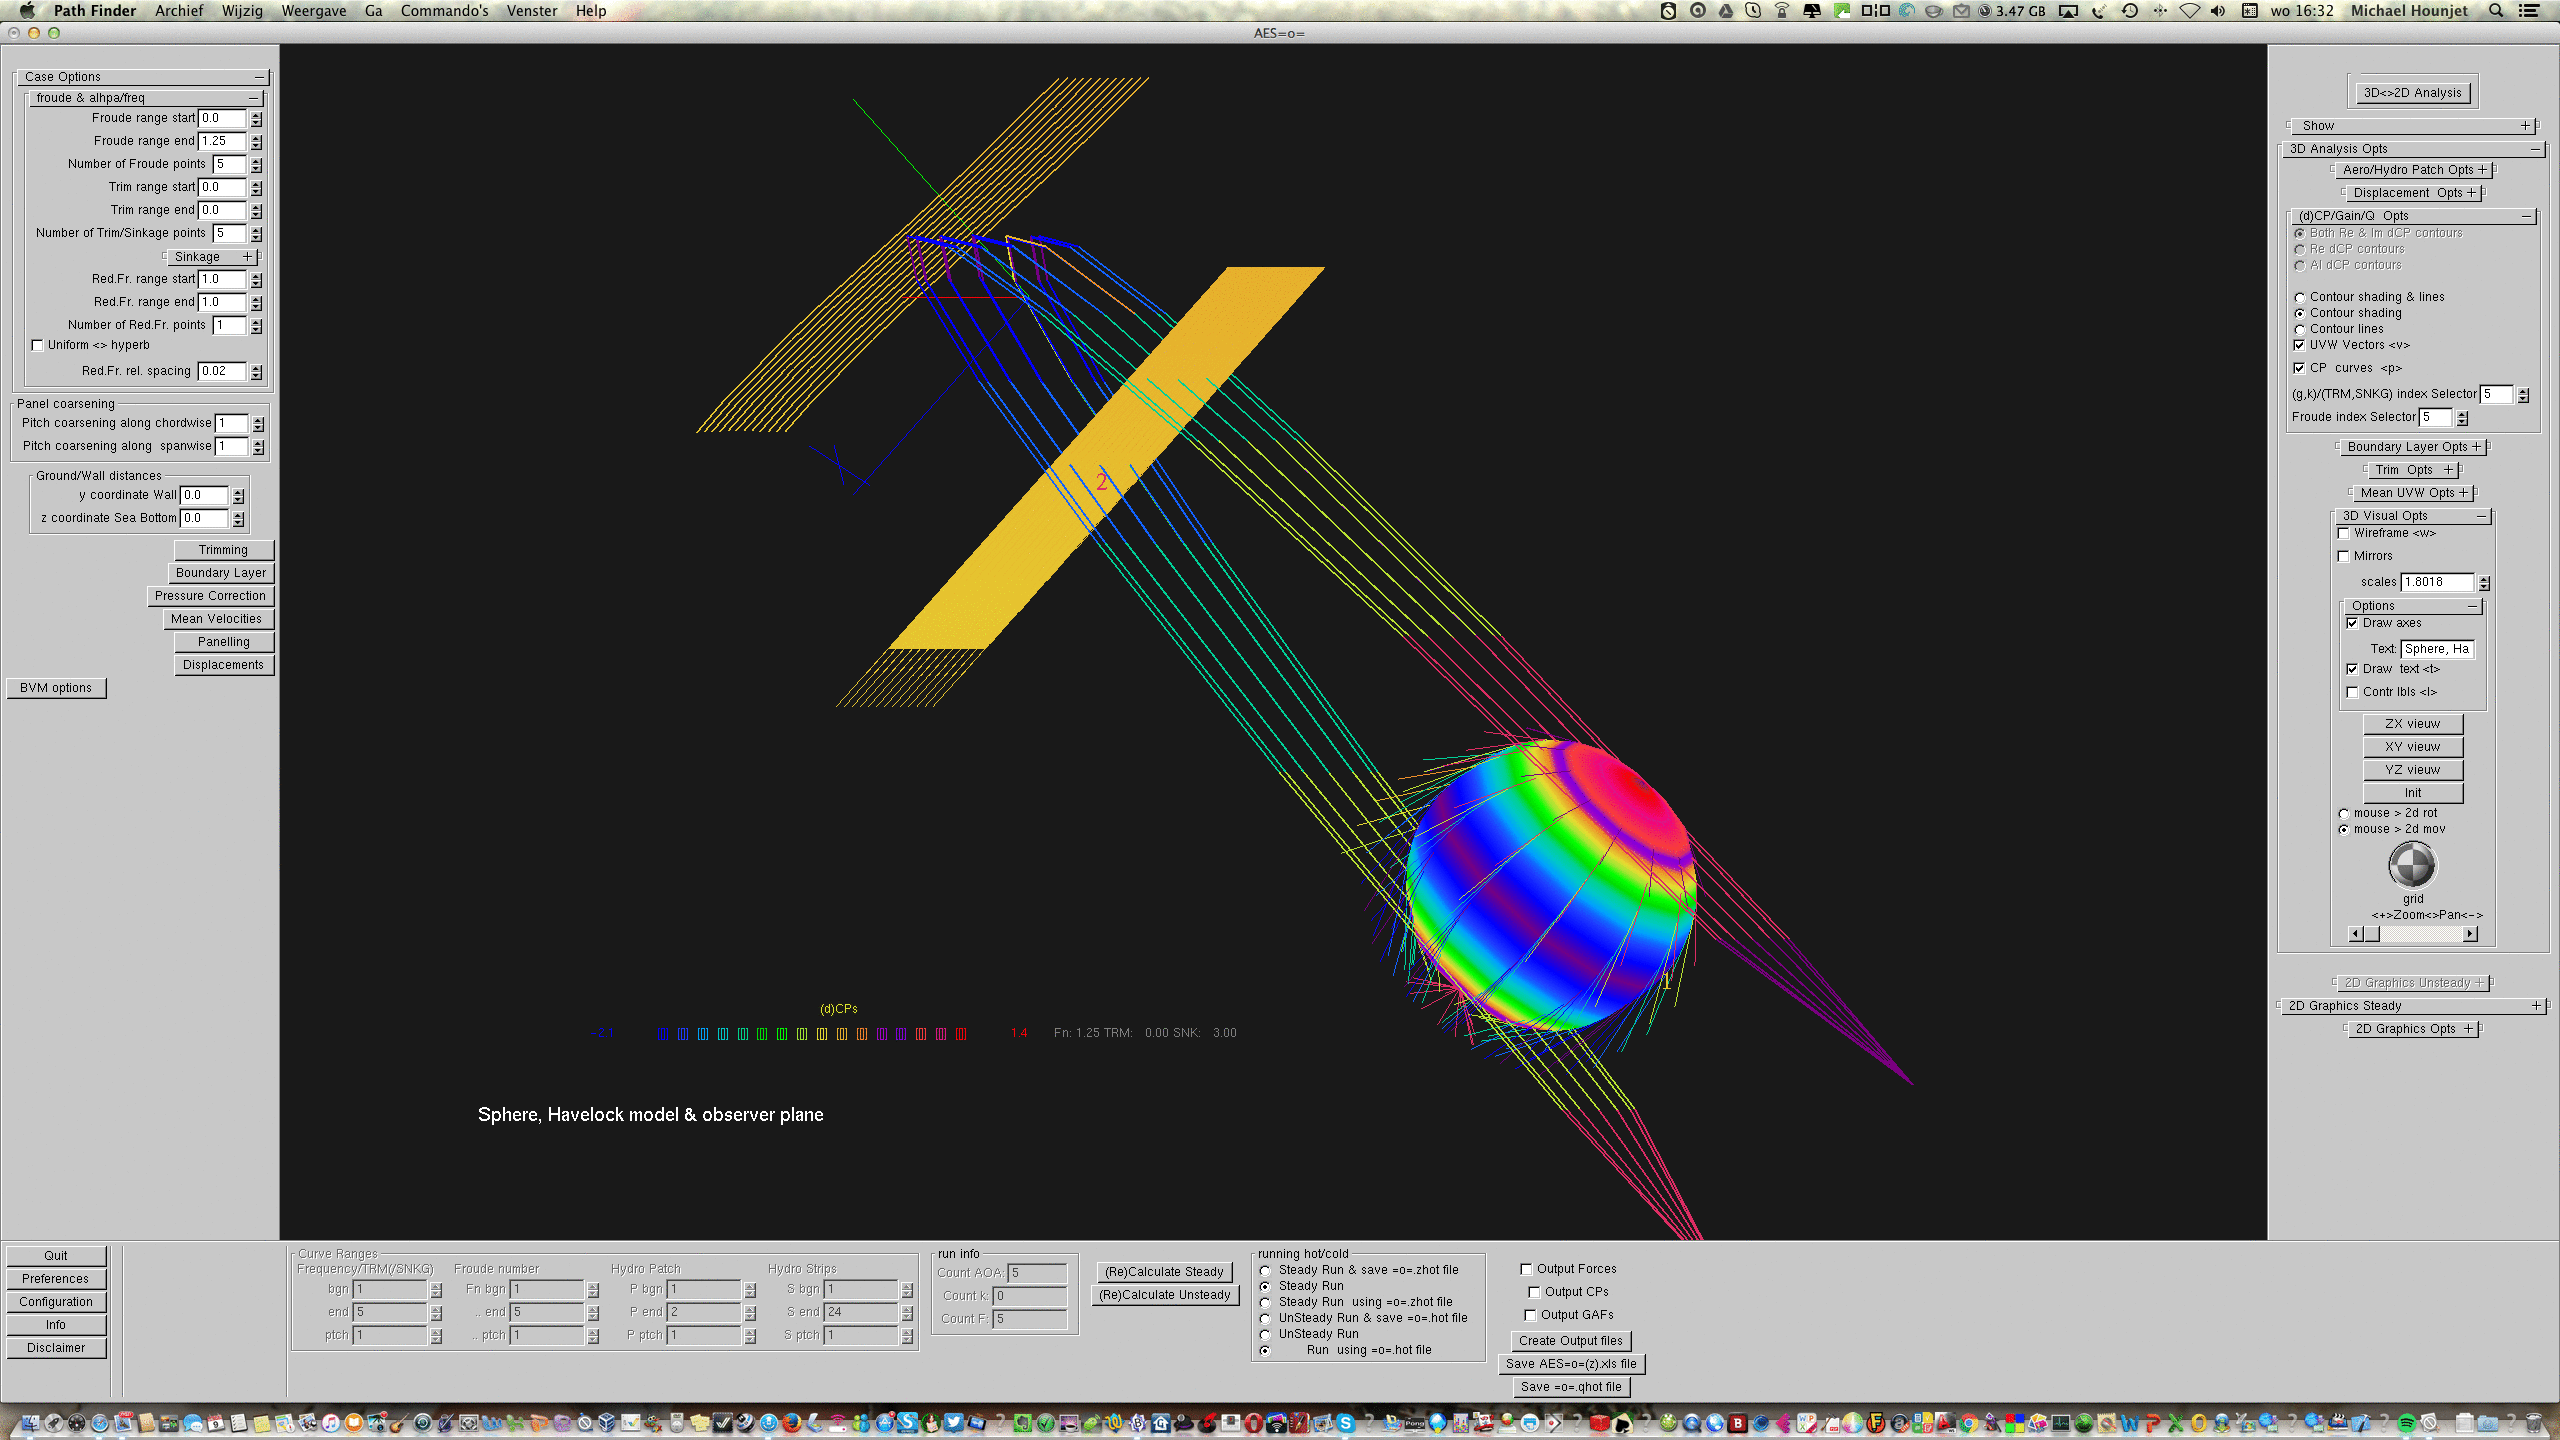Click Create Output files button
This screenshot has width=2560, height=1440.
click(x=1570, y=1341)
